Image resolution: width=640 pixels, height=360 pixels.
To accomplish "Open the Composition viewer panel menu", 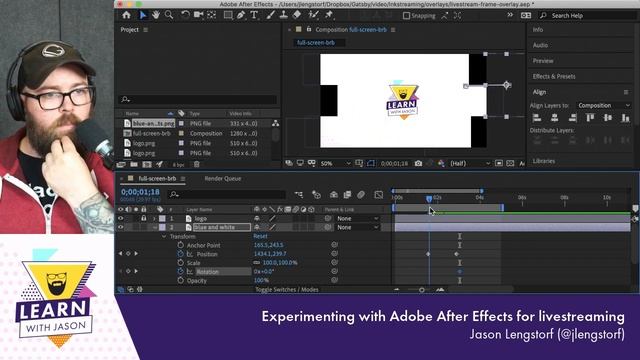I will click(x=393, y=30).
